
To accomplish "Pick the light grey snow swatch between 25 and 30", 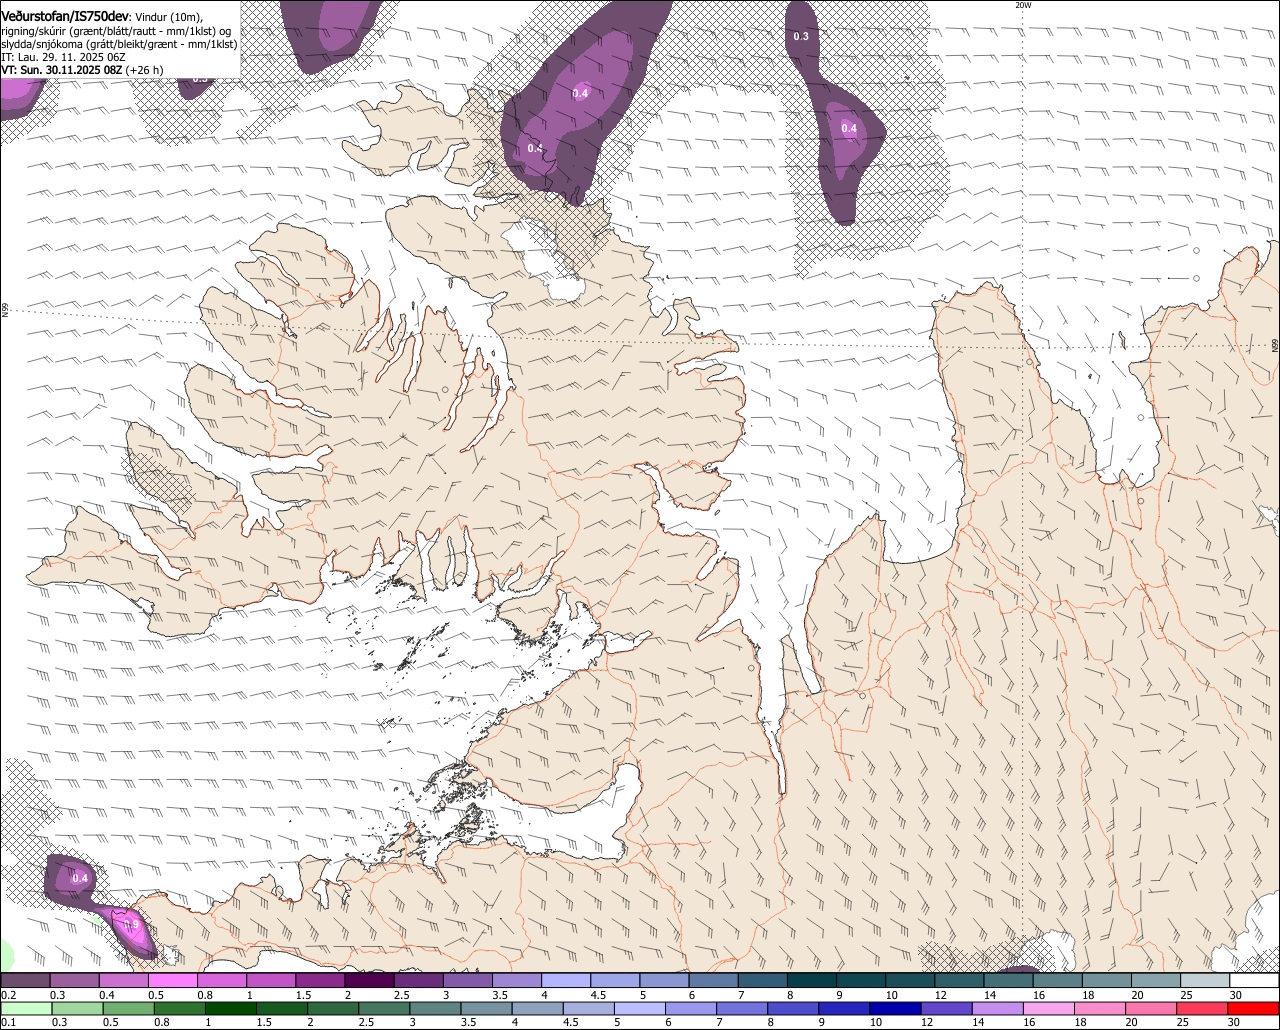I will coord(1205,981).
